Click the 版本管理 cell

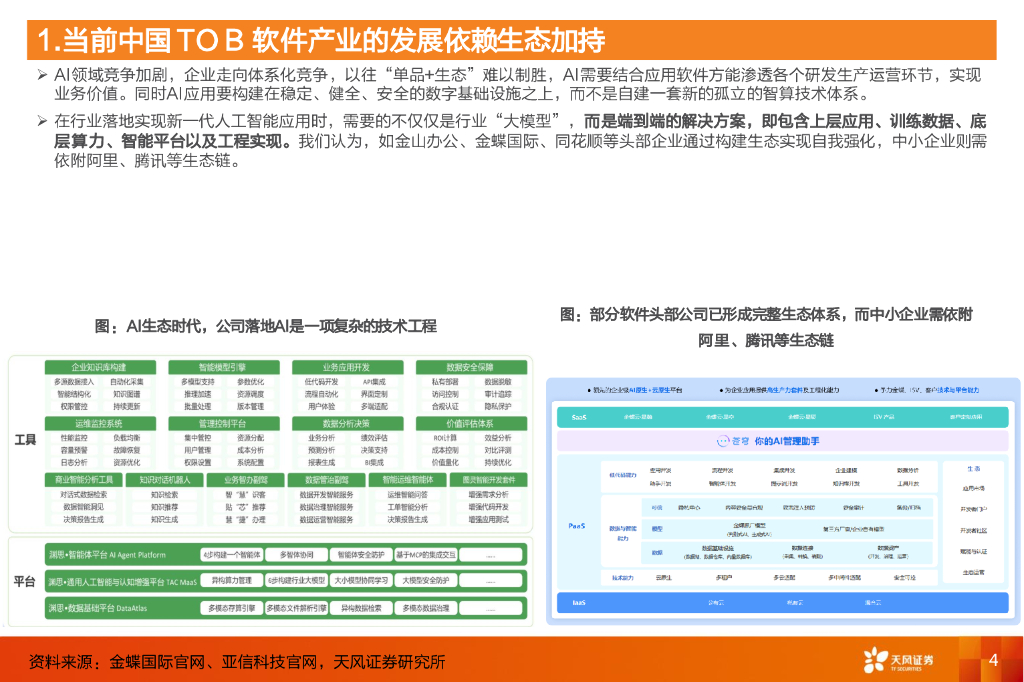pos(250,406)
